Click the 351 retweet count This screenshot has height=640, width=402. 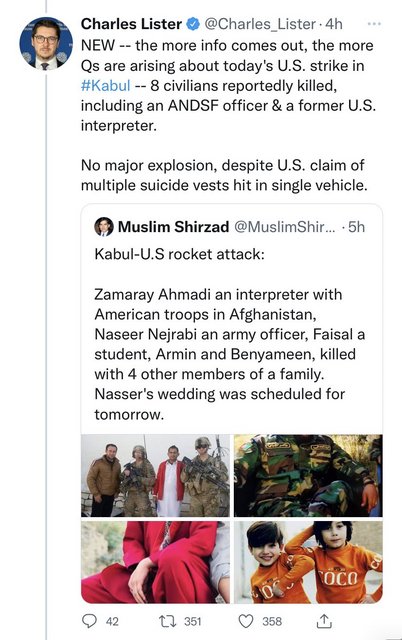point(193,621)
